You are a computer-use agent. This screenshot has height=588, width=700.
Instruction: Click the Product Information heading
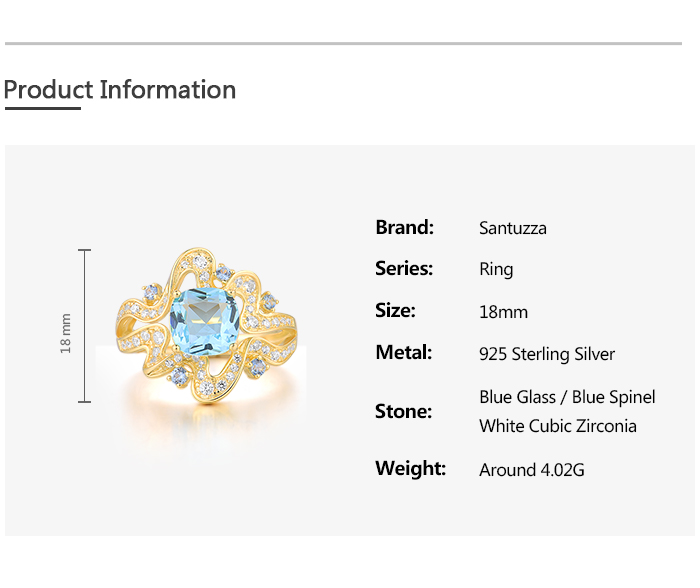pyautogui.click(x=120, y=90)
